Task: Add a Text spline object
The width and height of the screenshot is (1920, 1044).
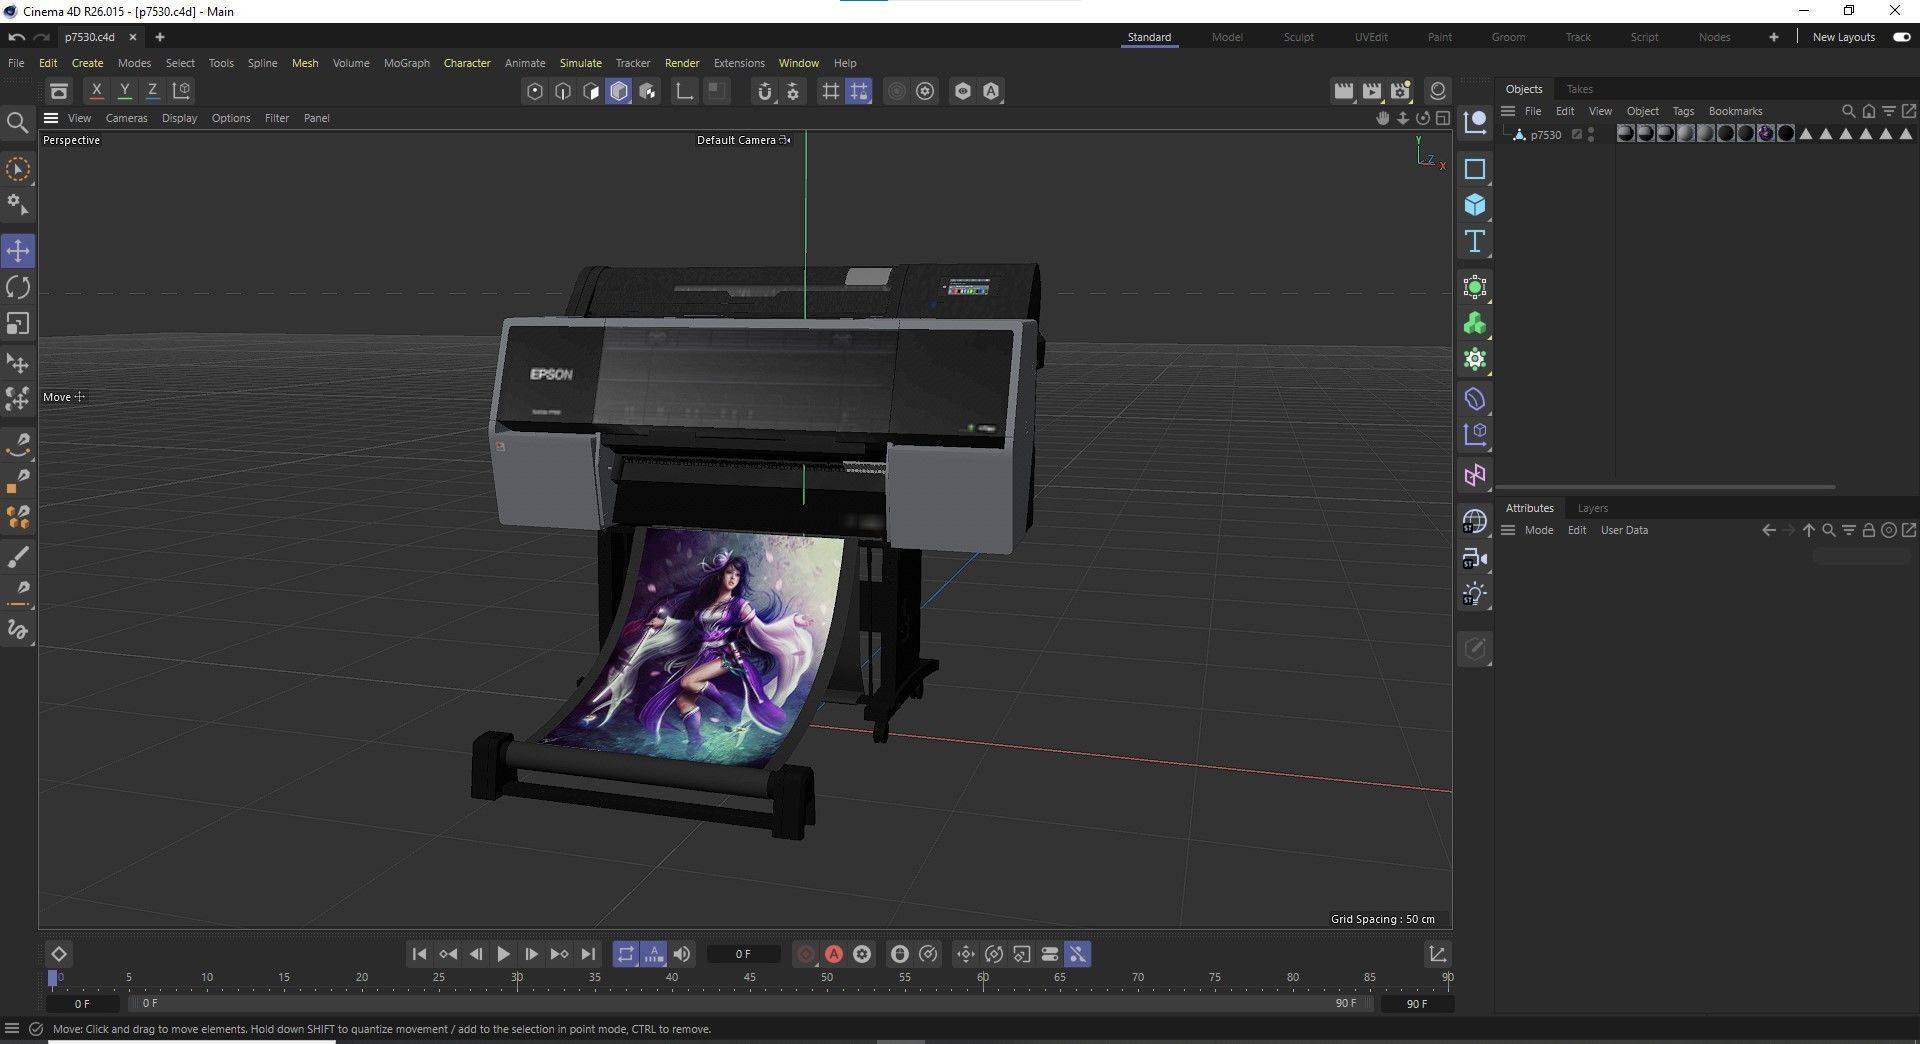Action: 1475,241
